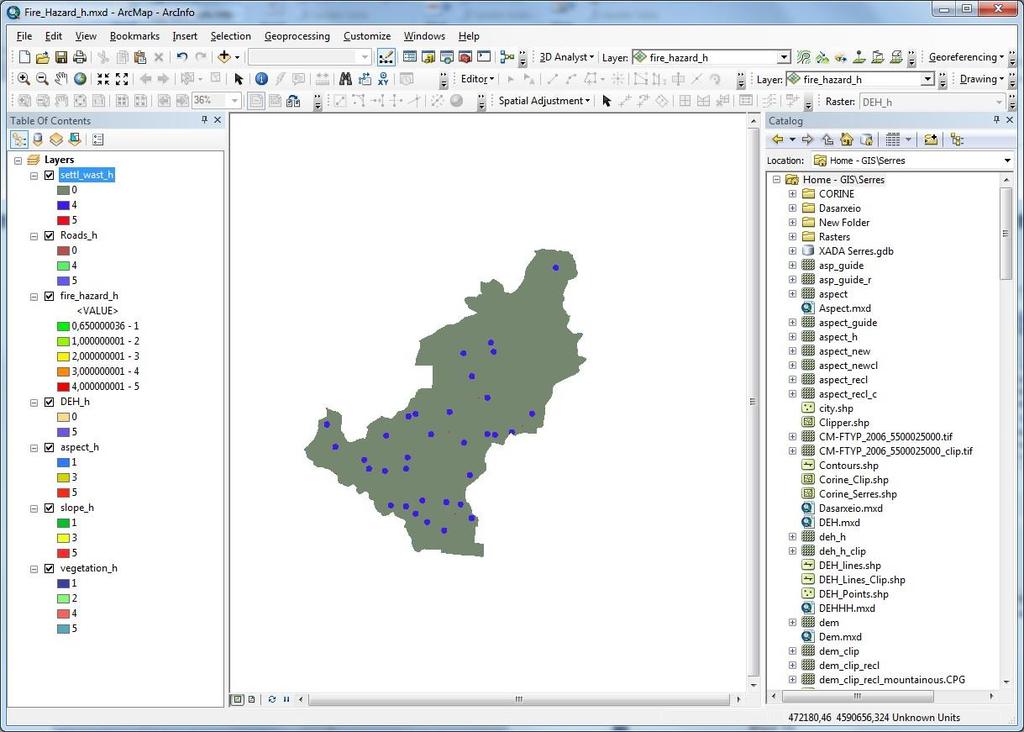Open the Catalog Location dropdown

pos(1007,161)
